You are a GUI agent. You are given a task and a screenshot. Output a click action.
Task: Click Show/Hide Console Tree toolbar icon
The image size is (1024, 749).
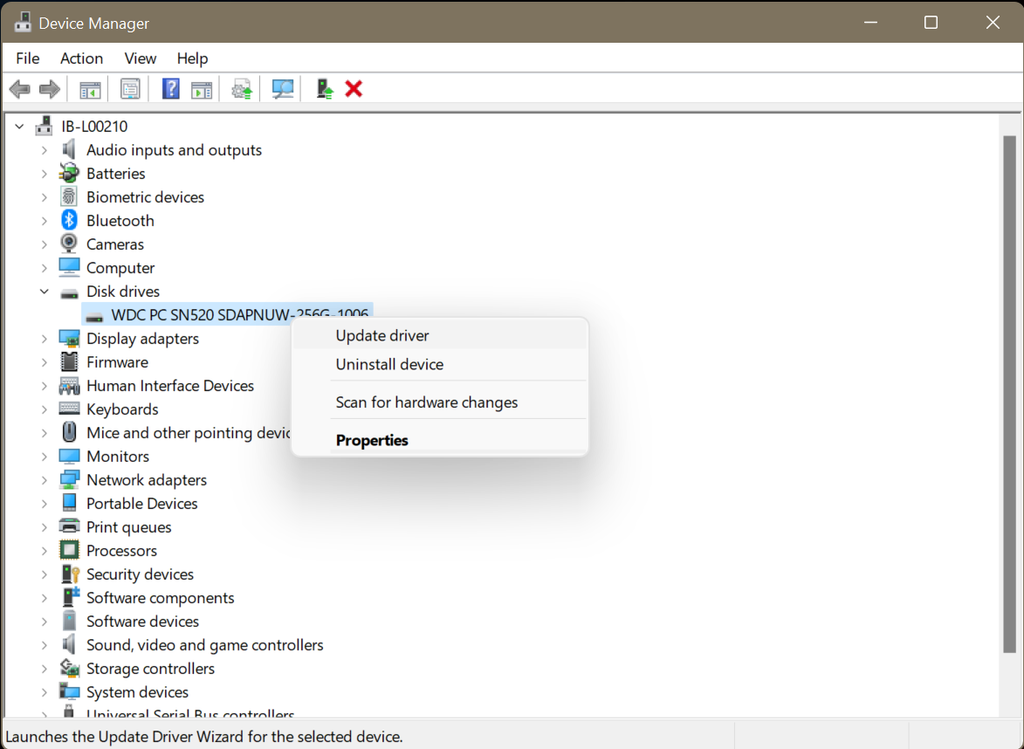[x=90, y=89]
